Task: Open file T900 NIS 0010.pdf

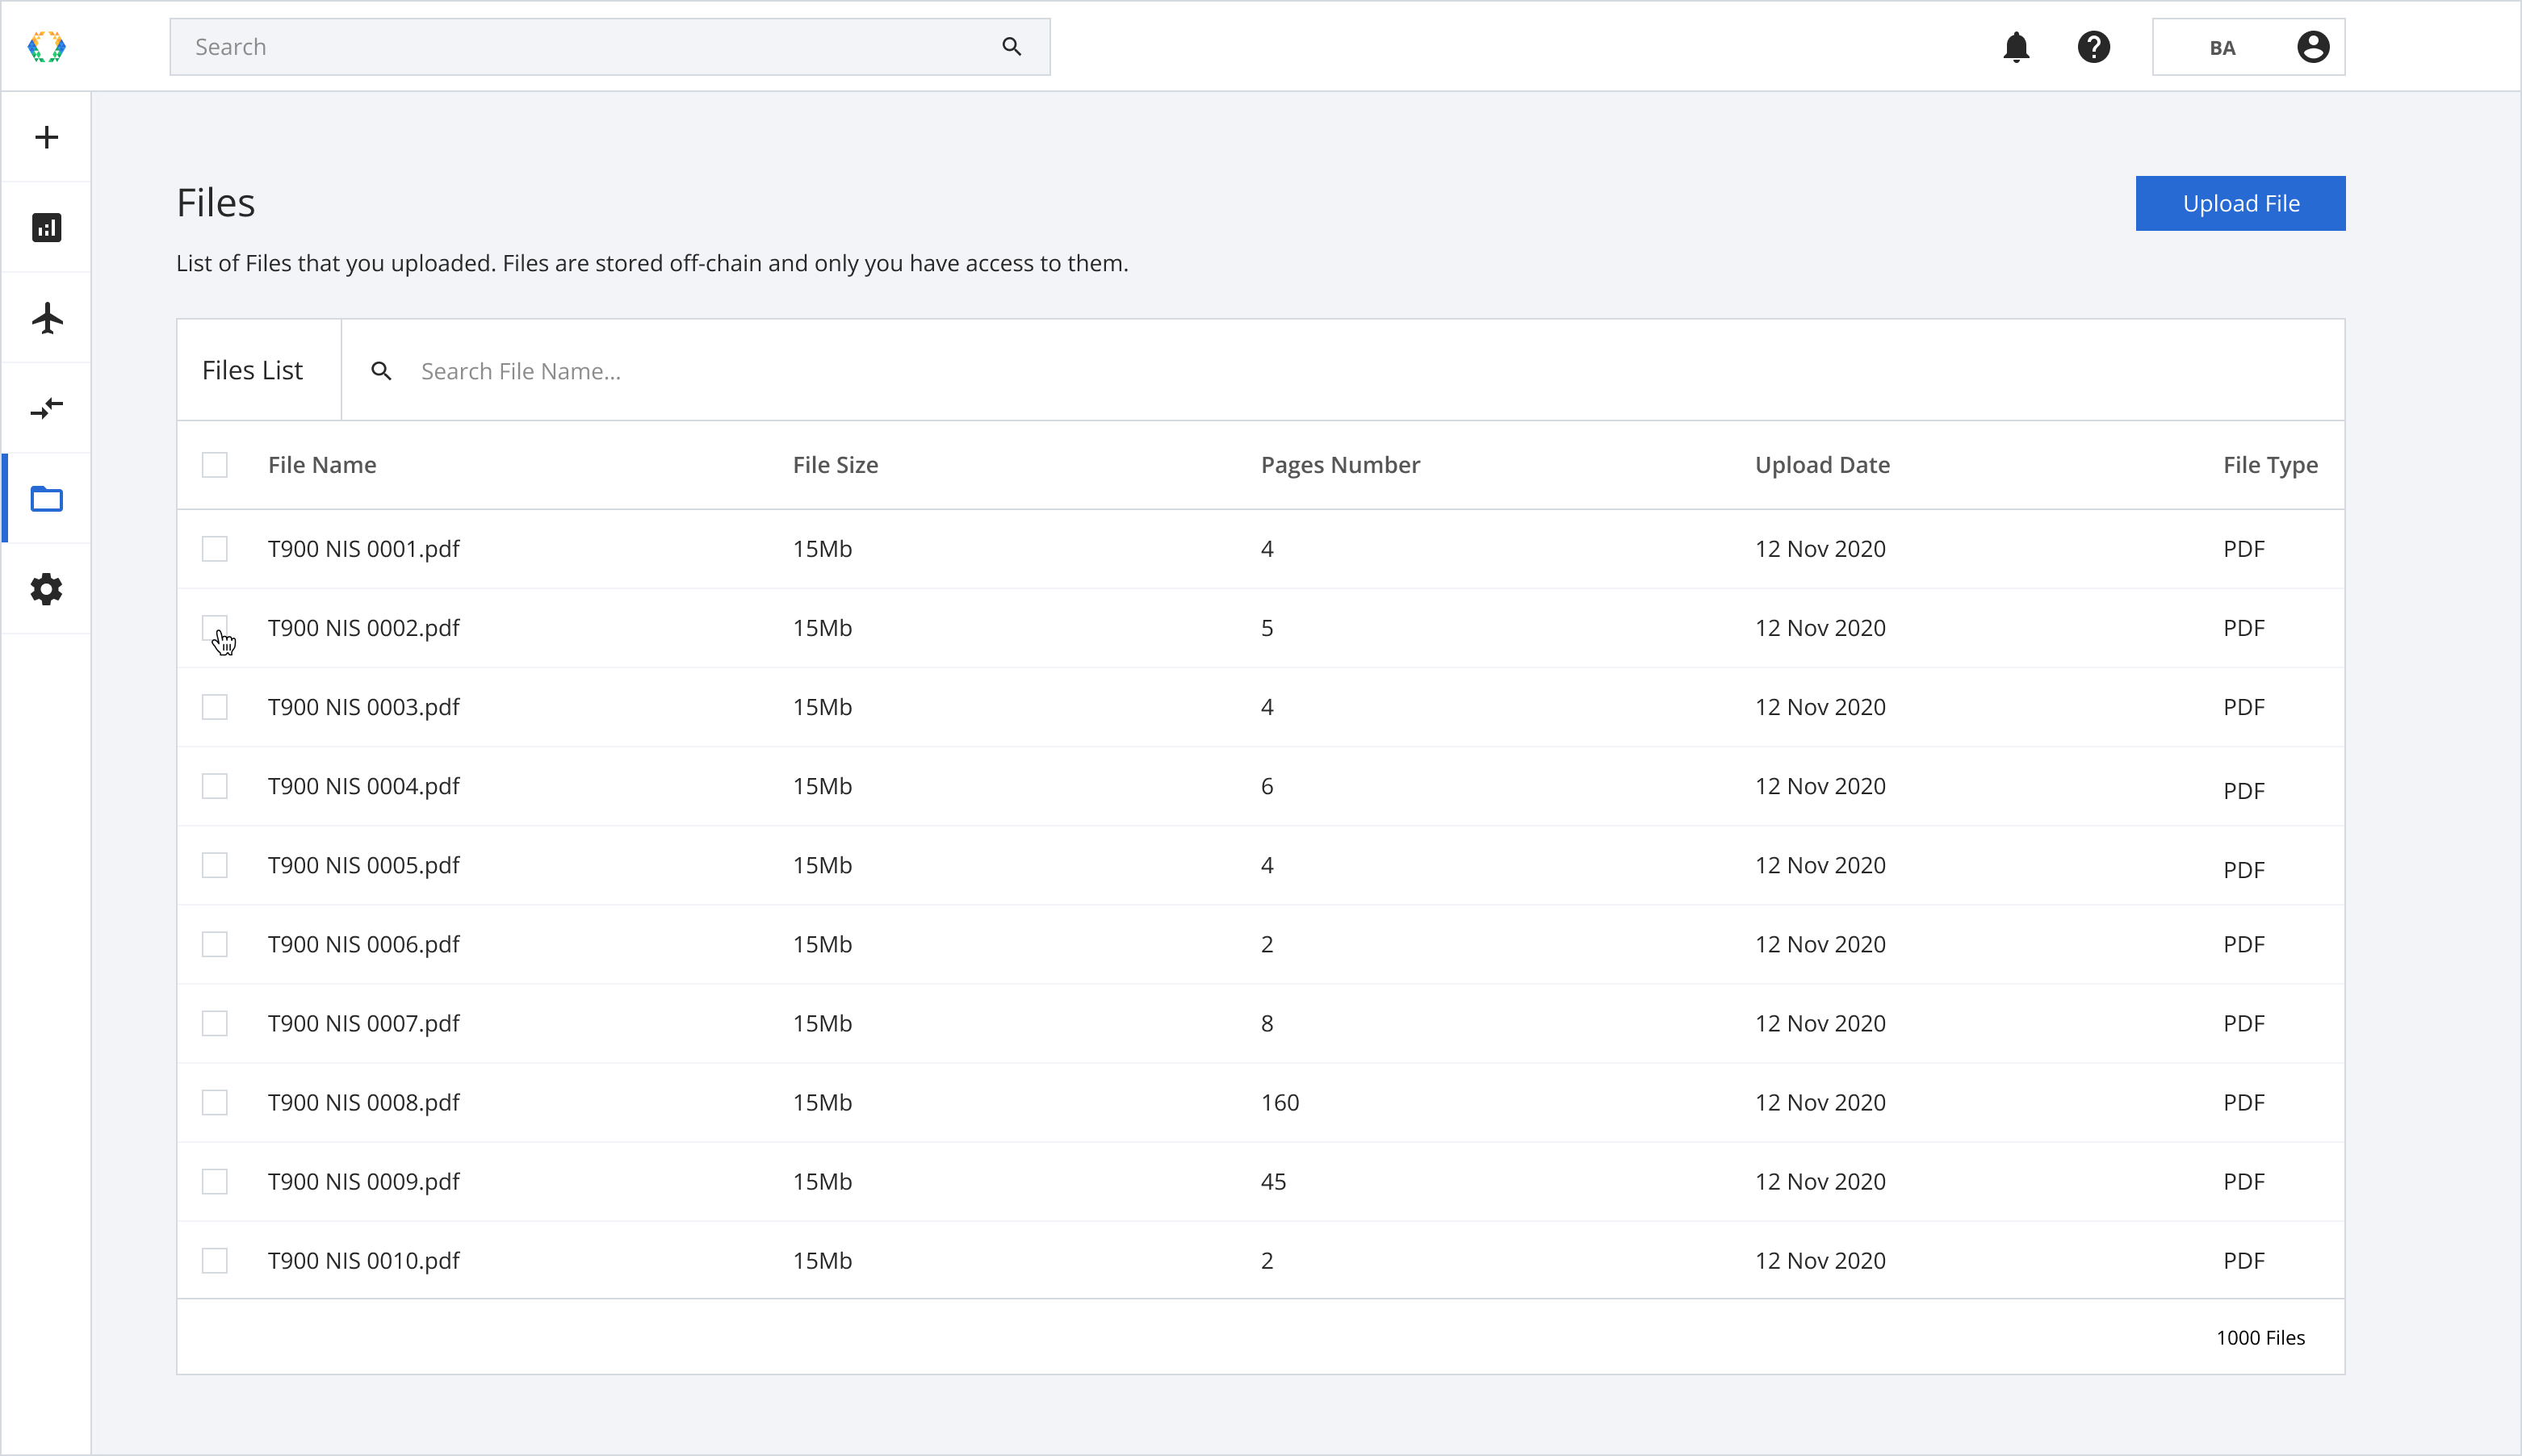Action: pyautogui.click(x=363, y=1260)
